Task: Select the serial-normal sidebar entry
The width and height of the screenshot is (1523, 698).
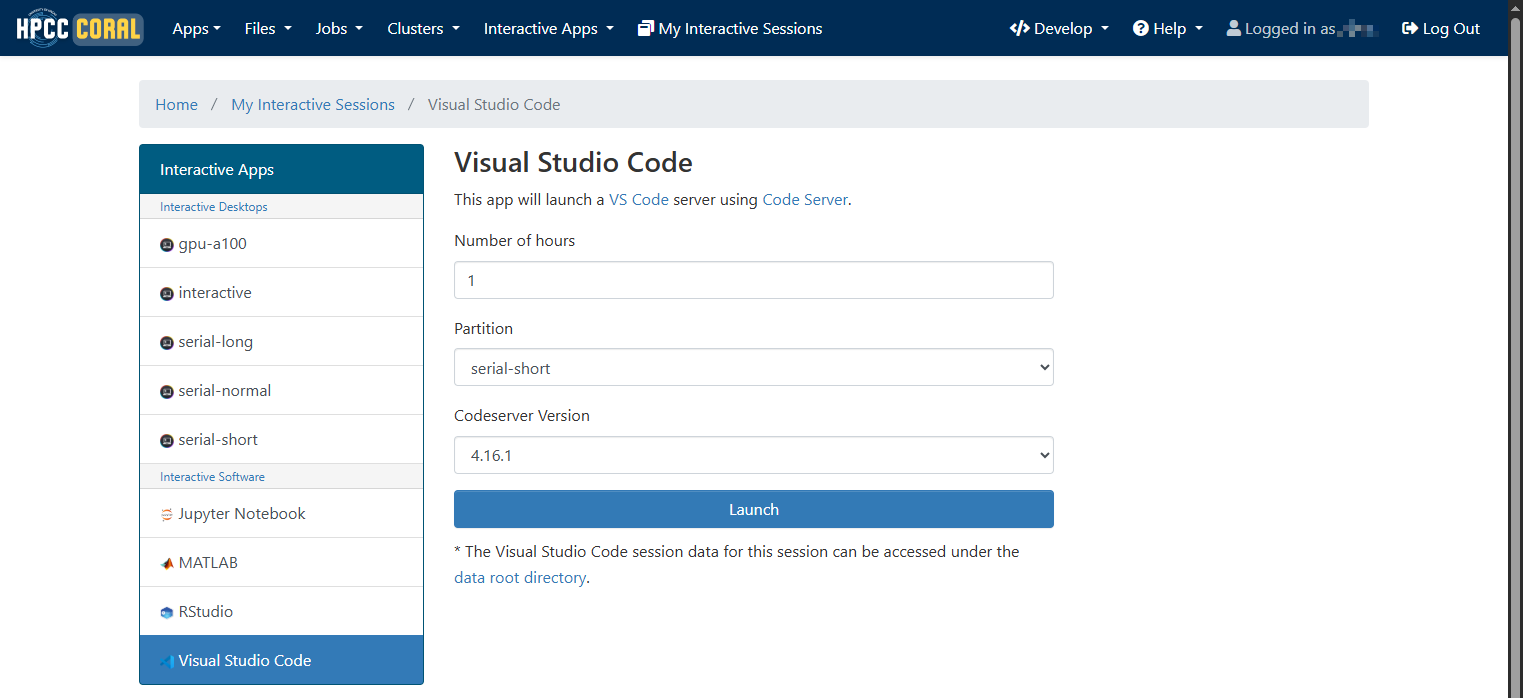Action: click(x=281, y=390)
